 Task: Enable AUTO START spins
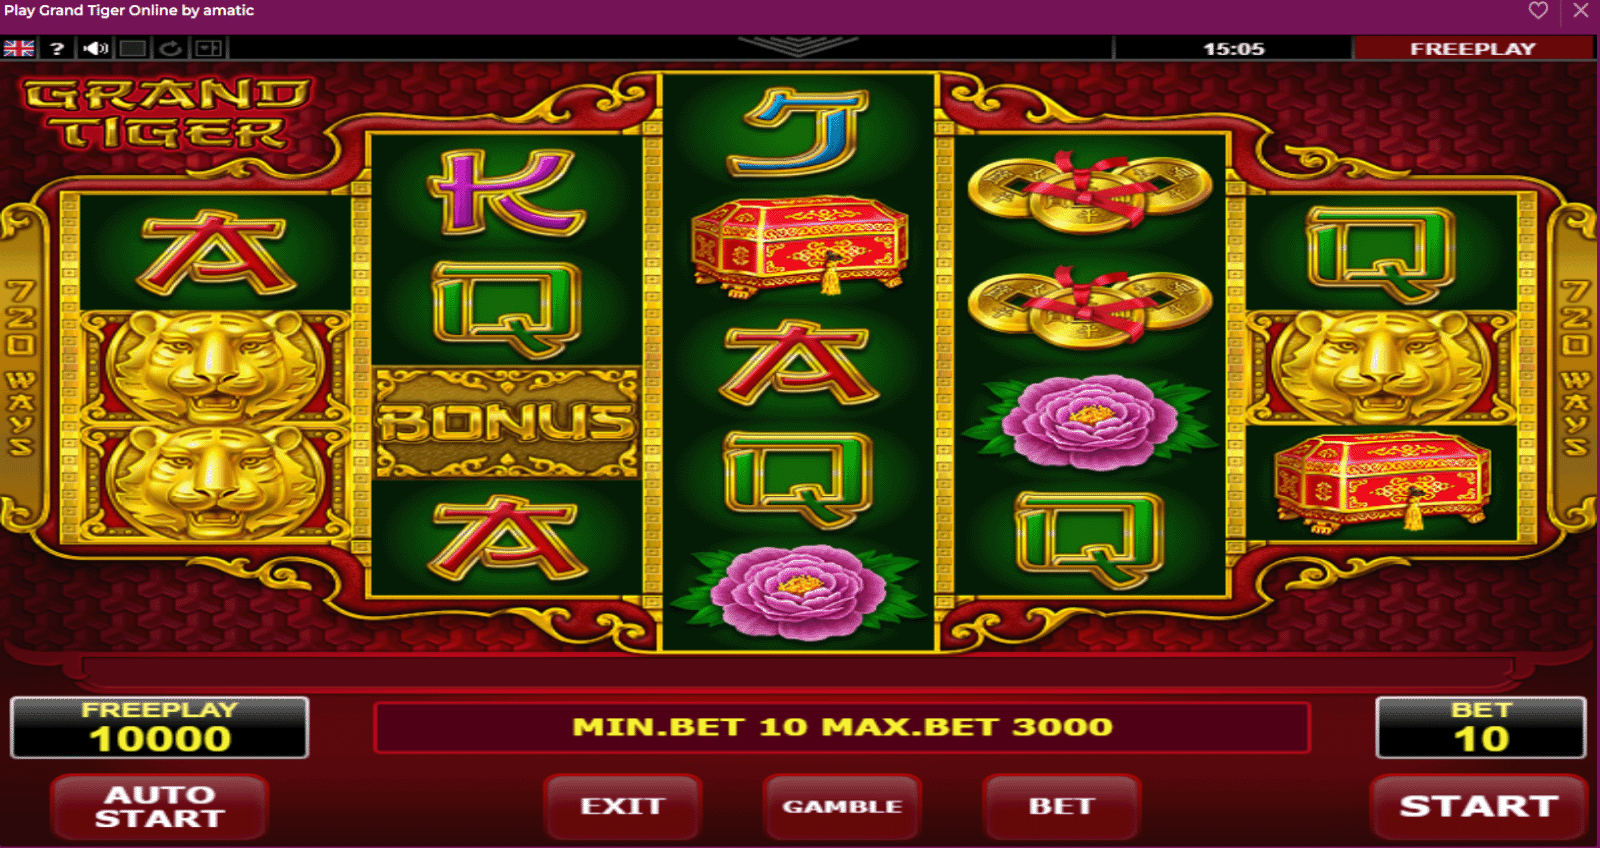pos(160,806)
